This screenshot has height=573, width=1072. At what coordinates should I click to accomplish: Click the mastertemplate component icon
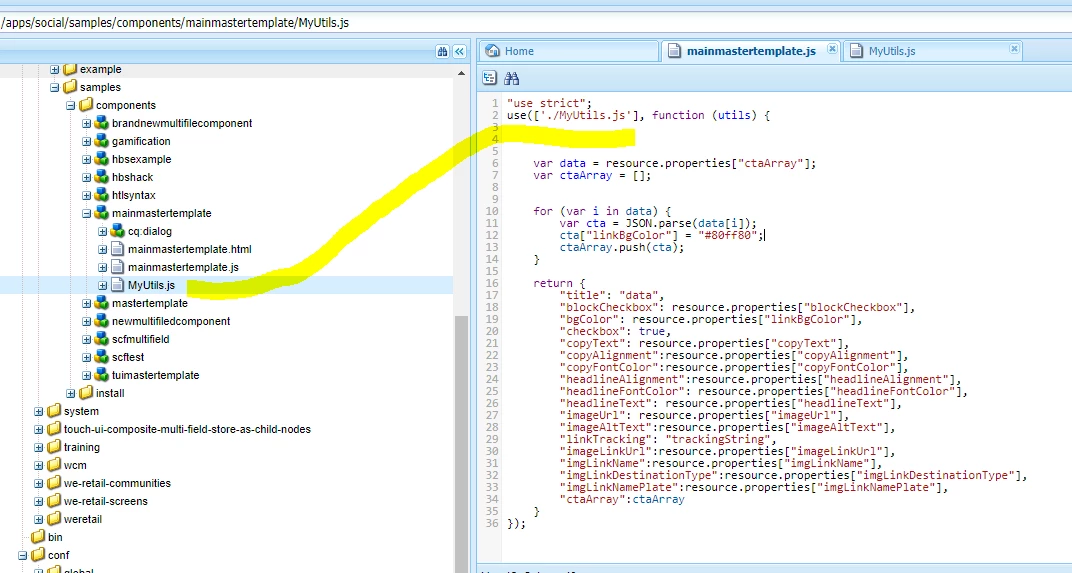(101, 303)
